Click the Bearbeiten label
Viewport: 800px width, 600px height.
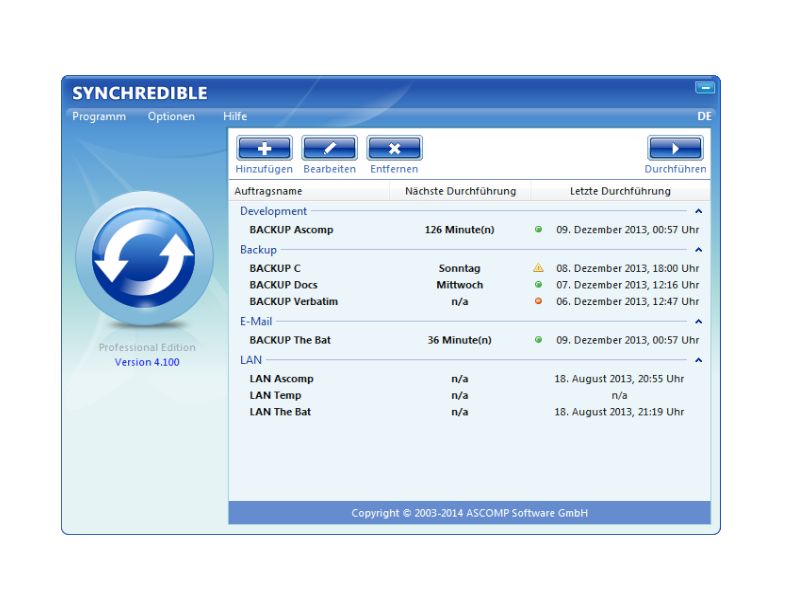tap(330, 169)
